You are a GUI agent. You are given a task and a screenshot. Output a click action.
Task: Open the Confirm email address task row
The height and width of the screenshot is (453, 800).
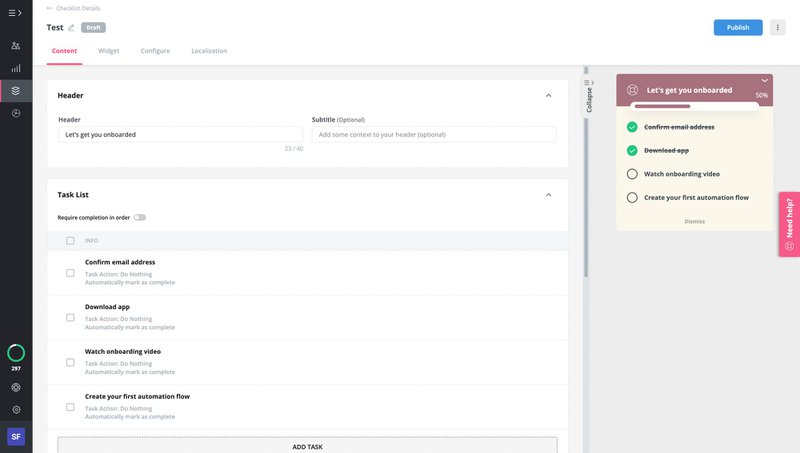[x=308, y=273]
